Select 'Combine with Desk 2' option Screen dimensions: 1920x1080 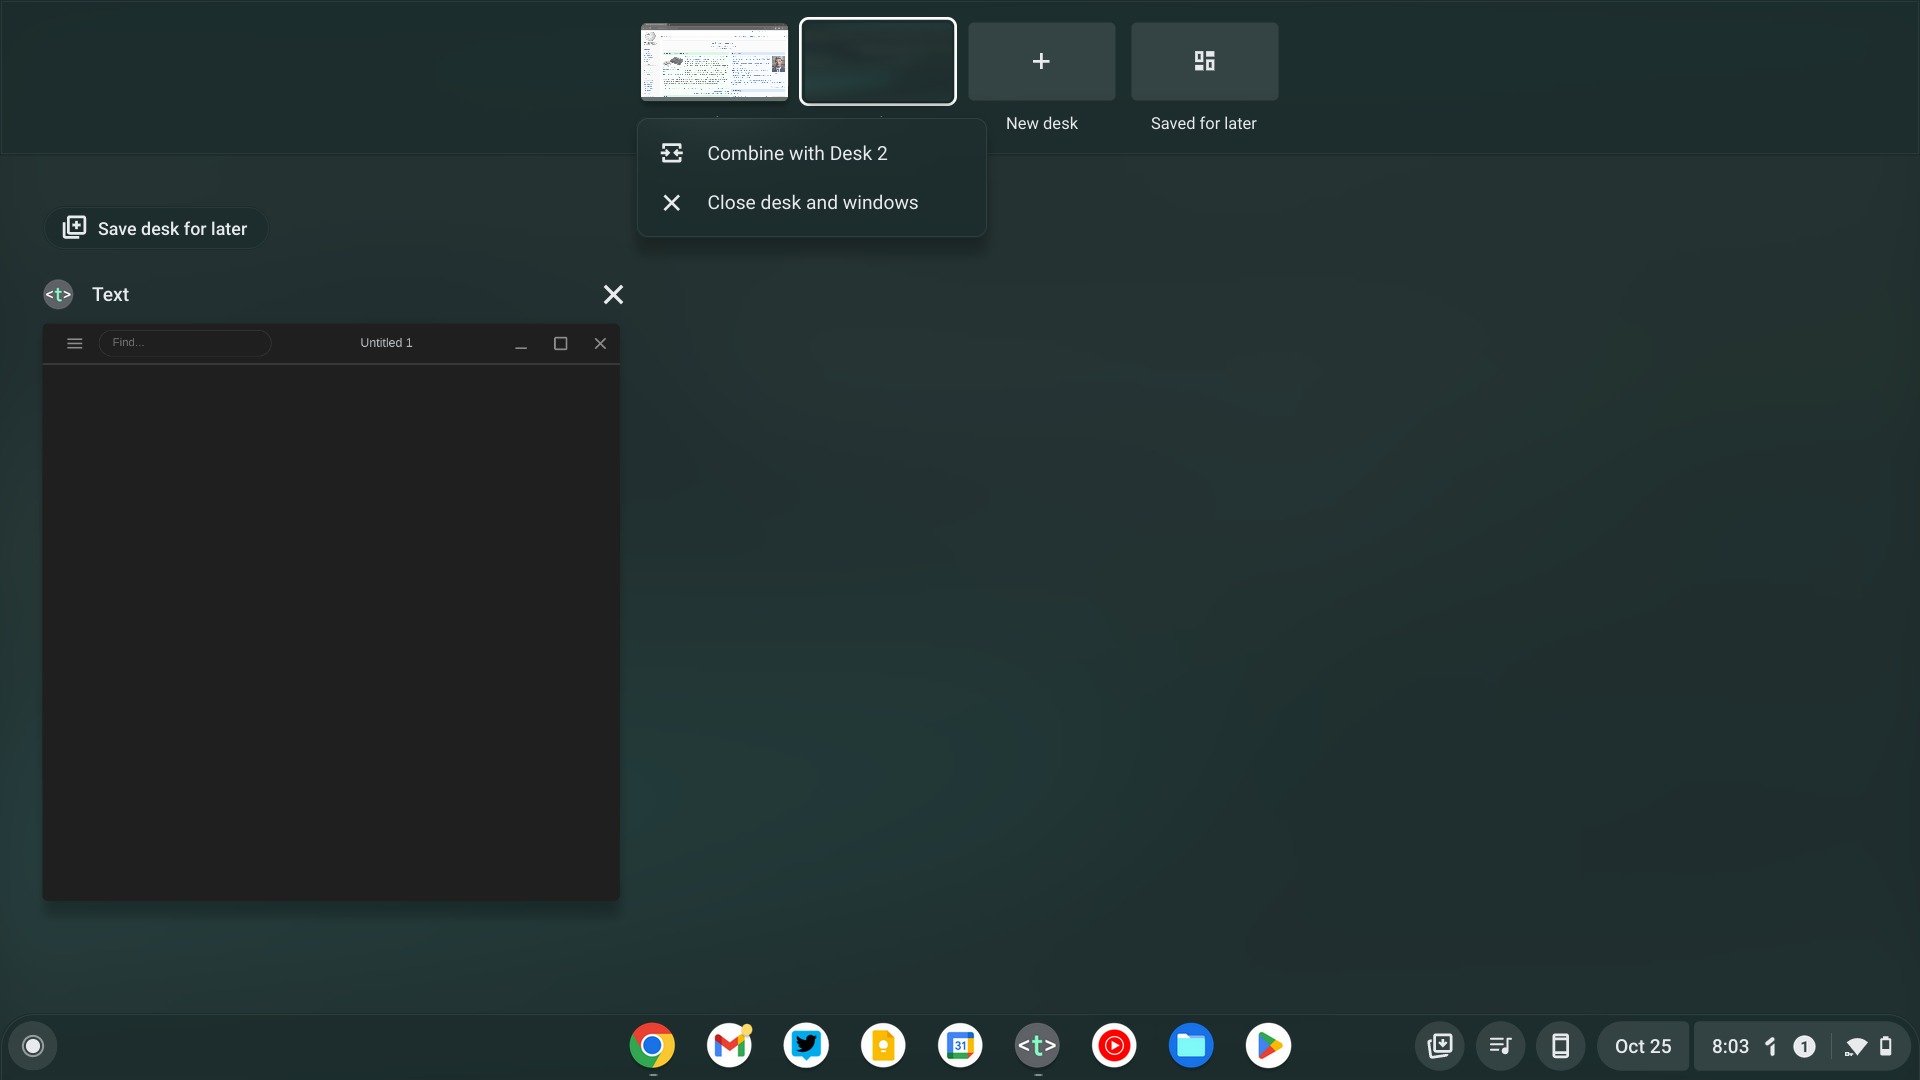pyautogui.click(x=796, y=153)
